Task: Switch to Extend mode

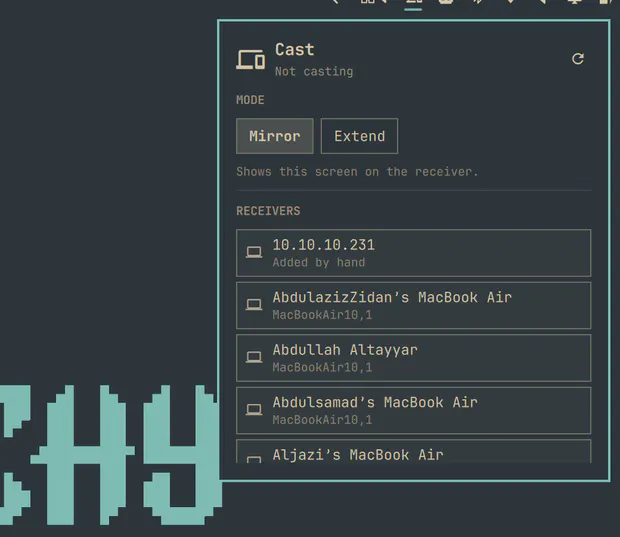Action: [359, 136]
